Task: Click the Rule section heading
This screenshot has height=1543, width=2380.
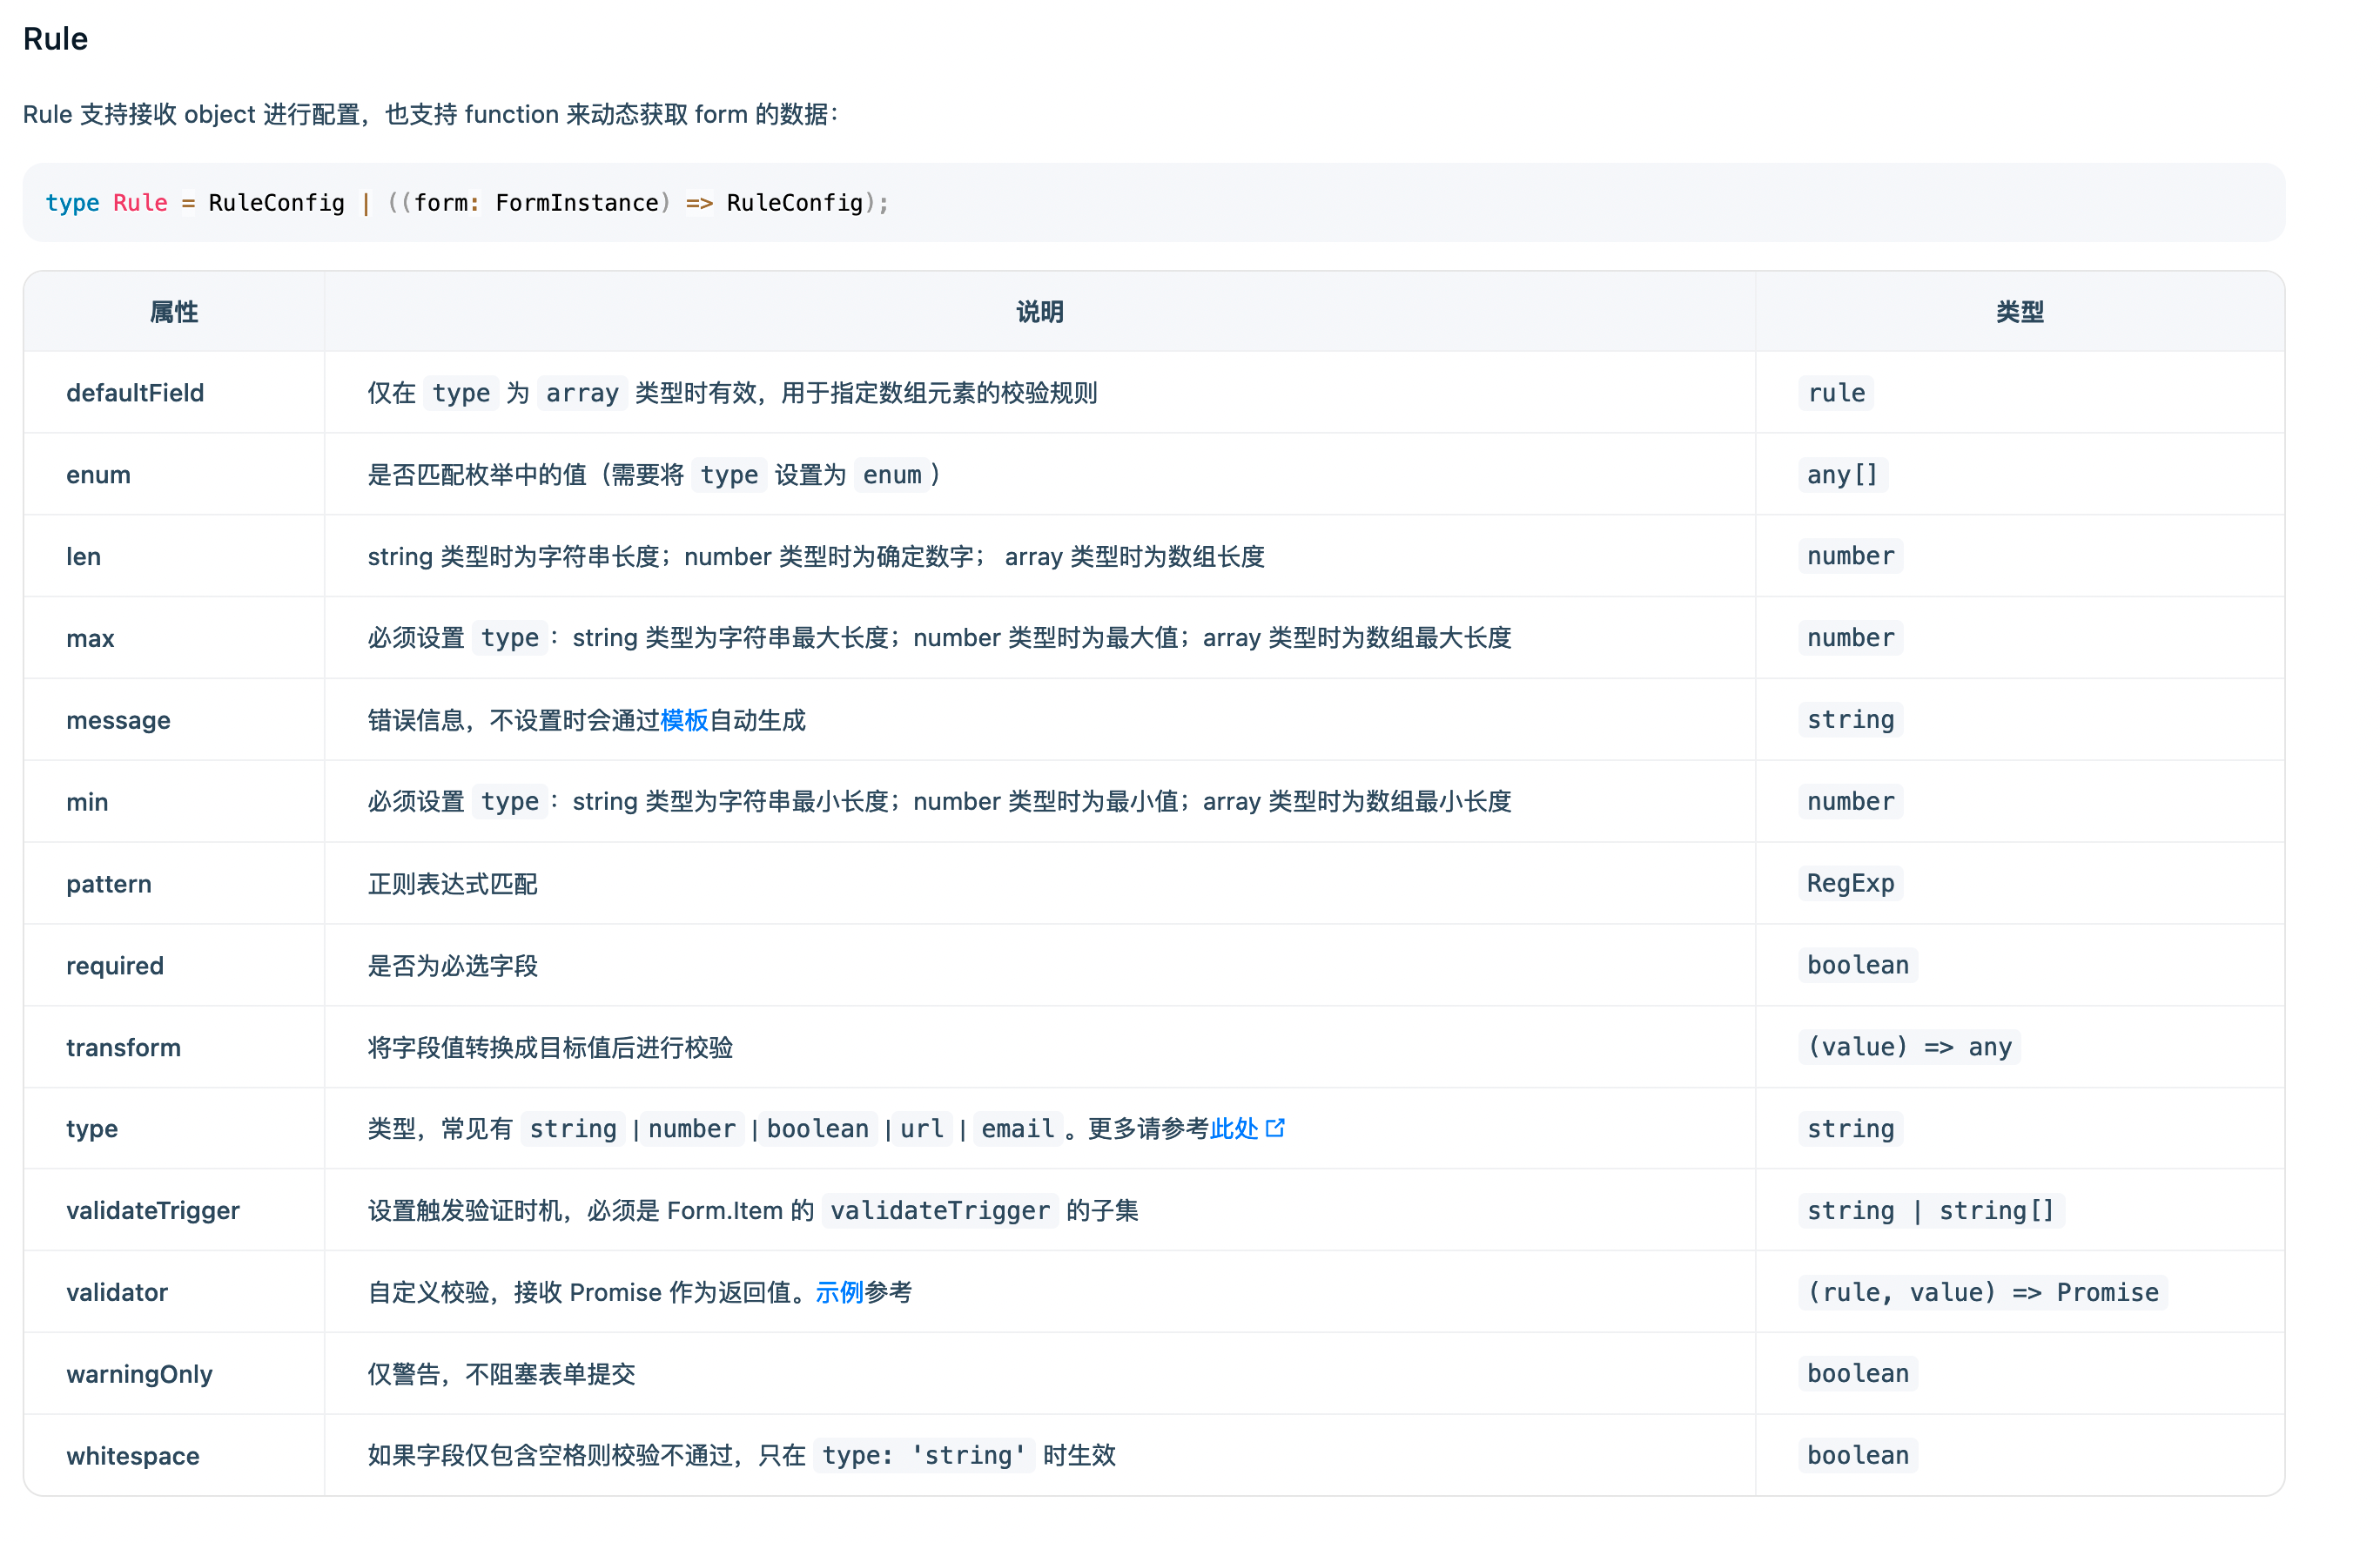Action: point(56,39)
